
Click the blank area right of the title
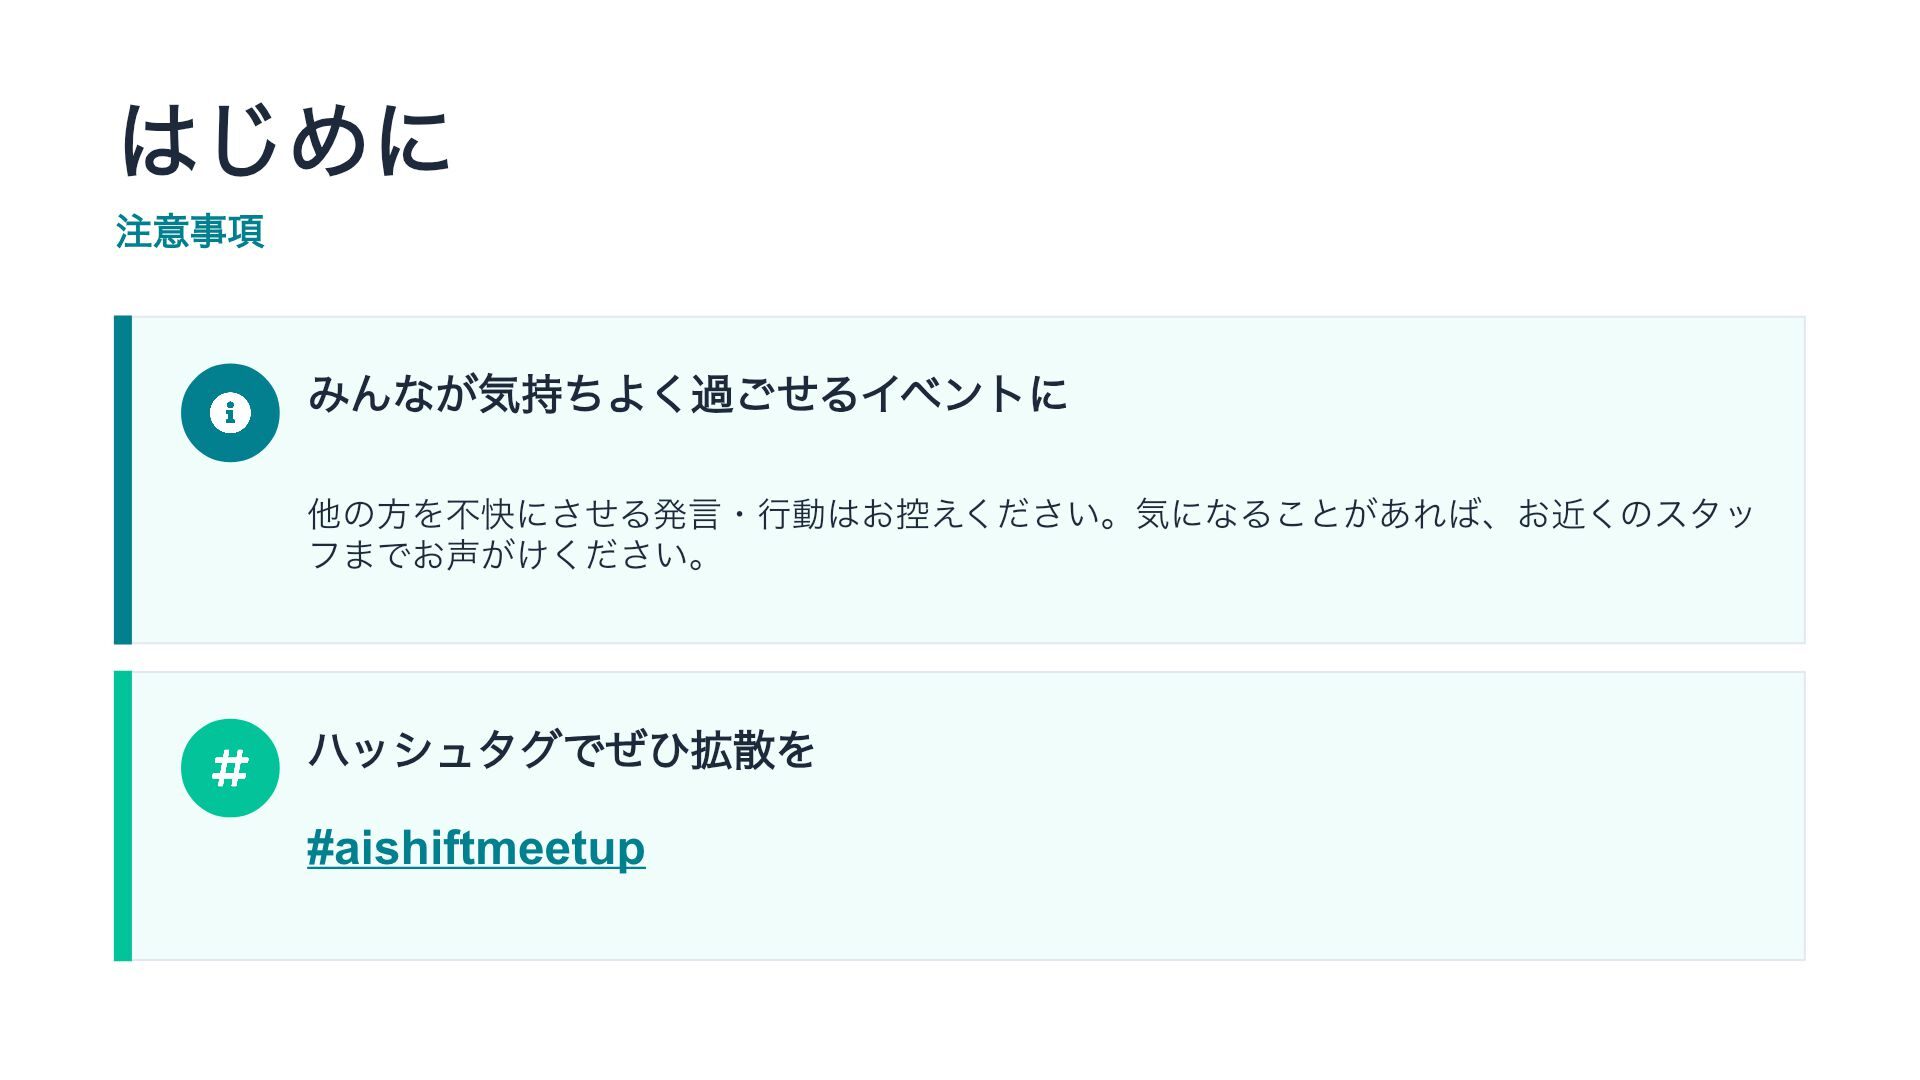1150,140
